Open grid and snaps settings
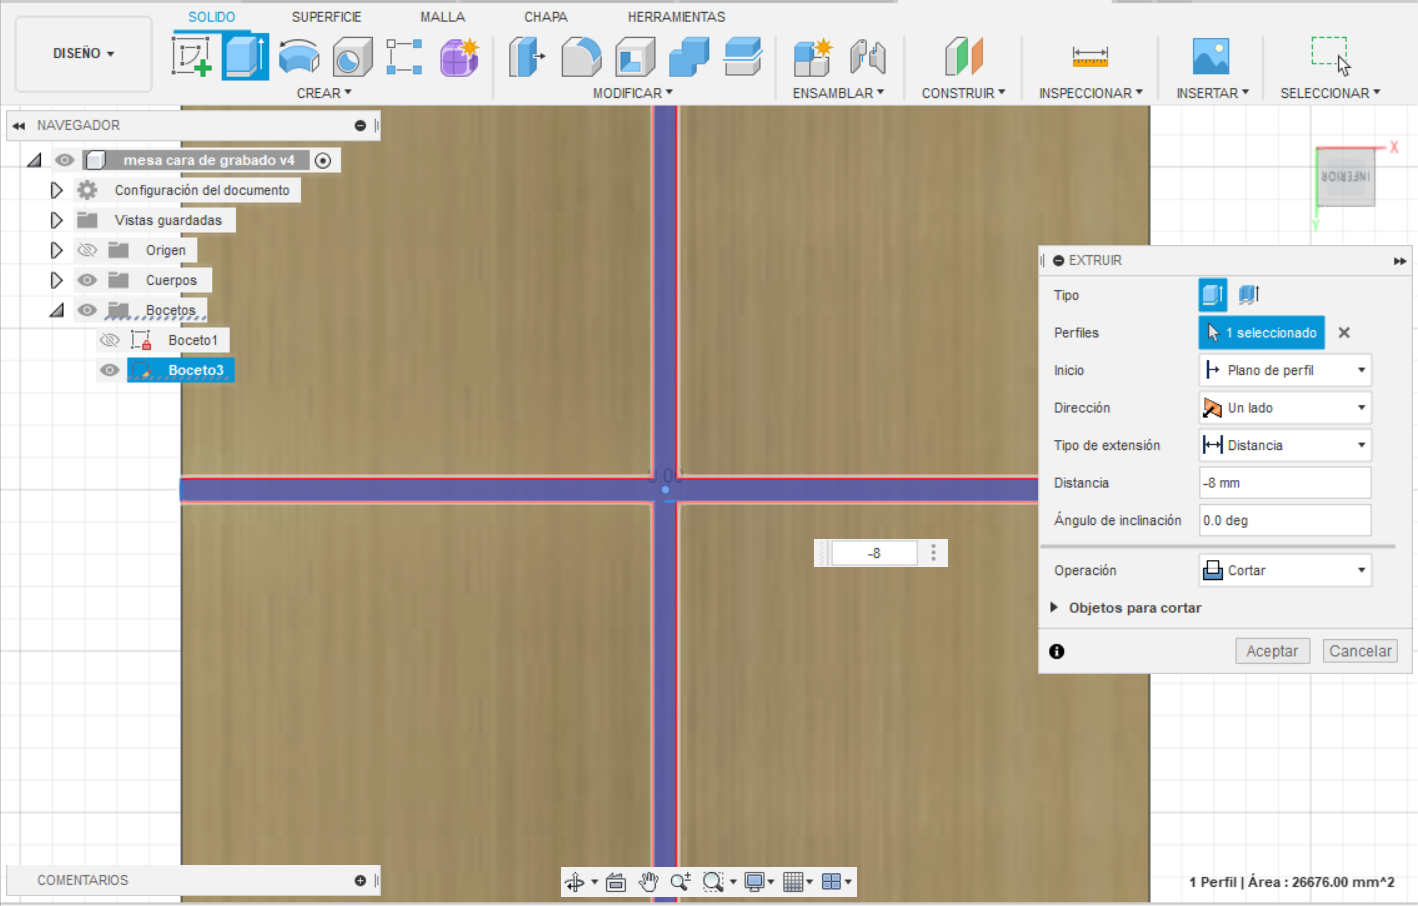This screenshot has width=1418, height=906. (793, 881)
